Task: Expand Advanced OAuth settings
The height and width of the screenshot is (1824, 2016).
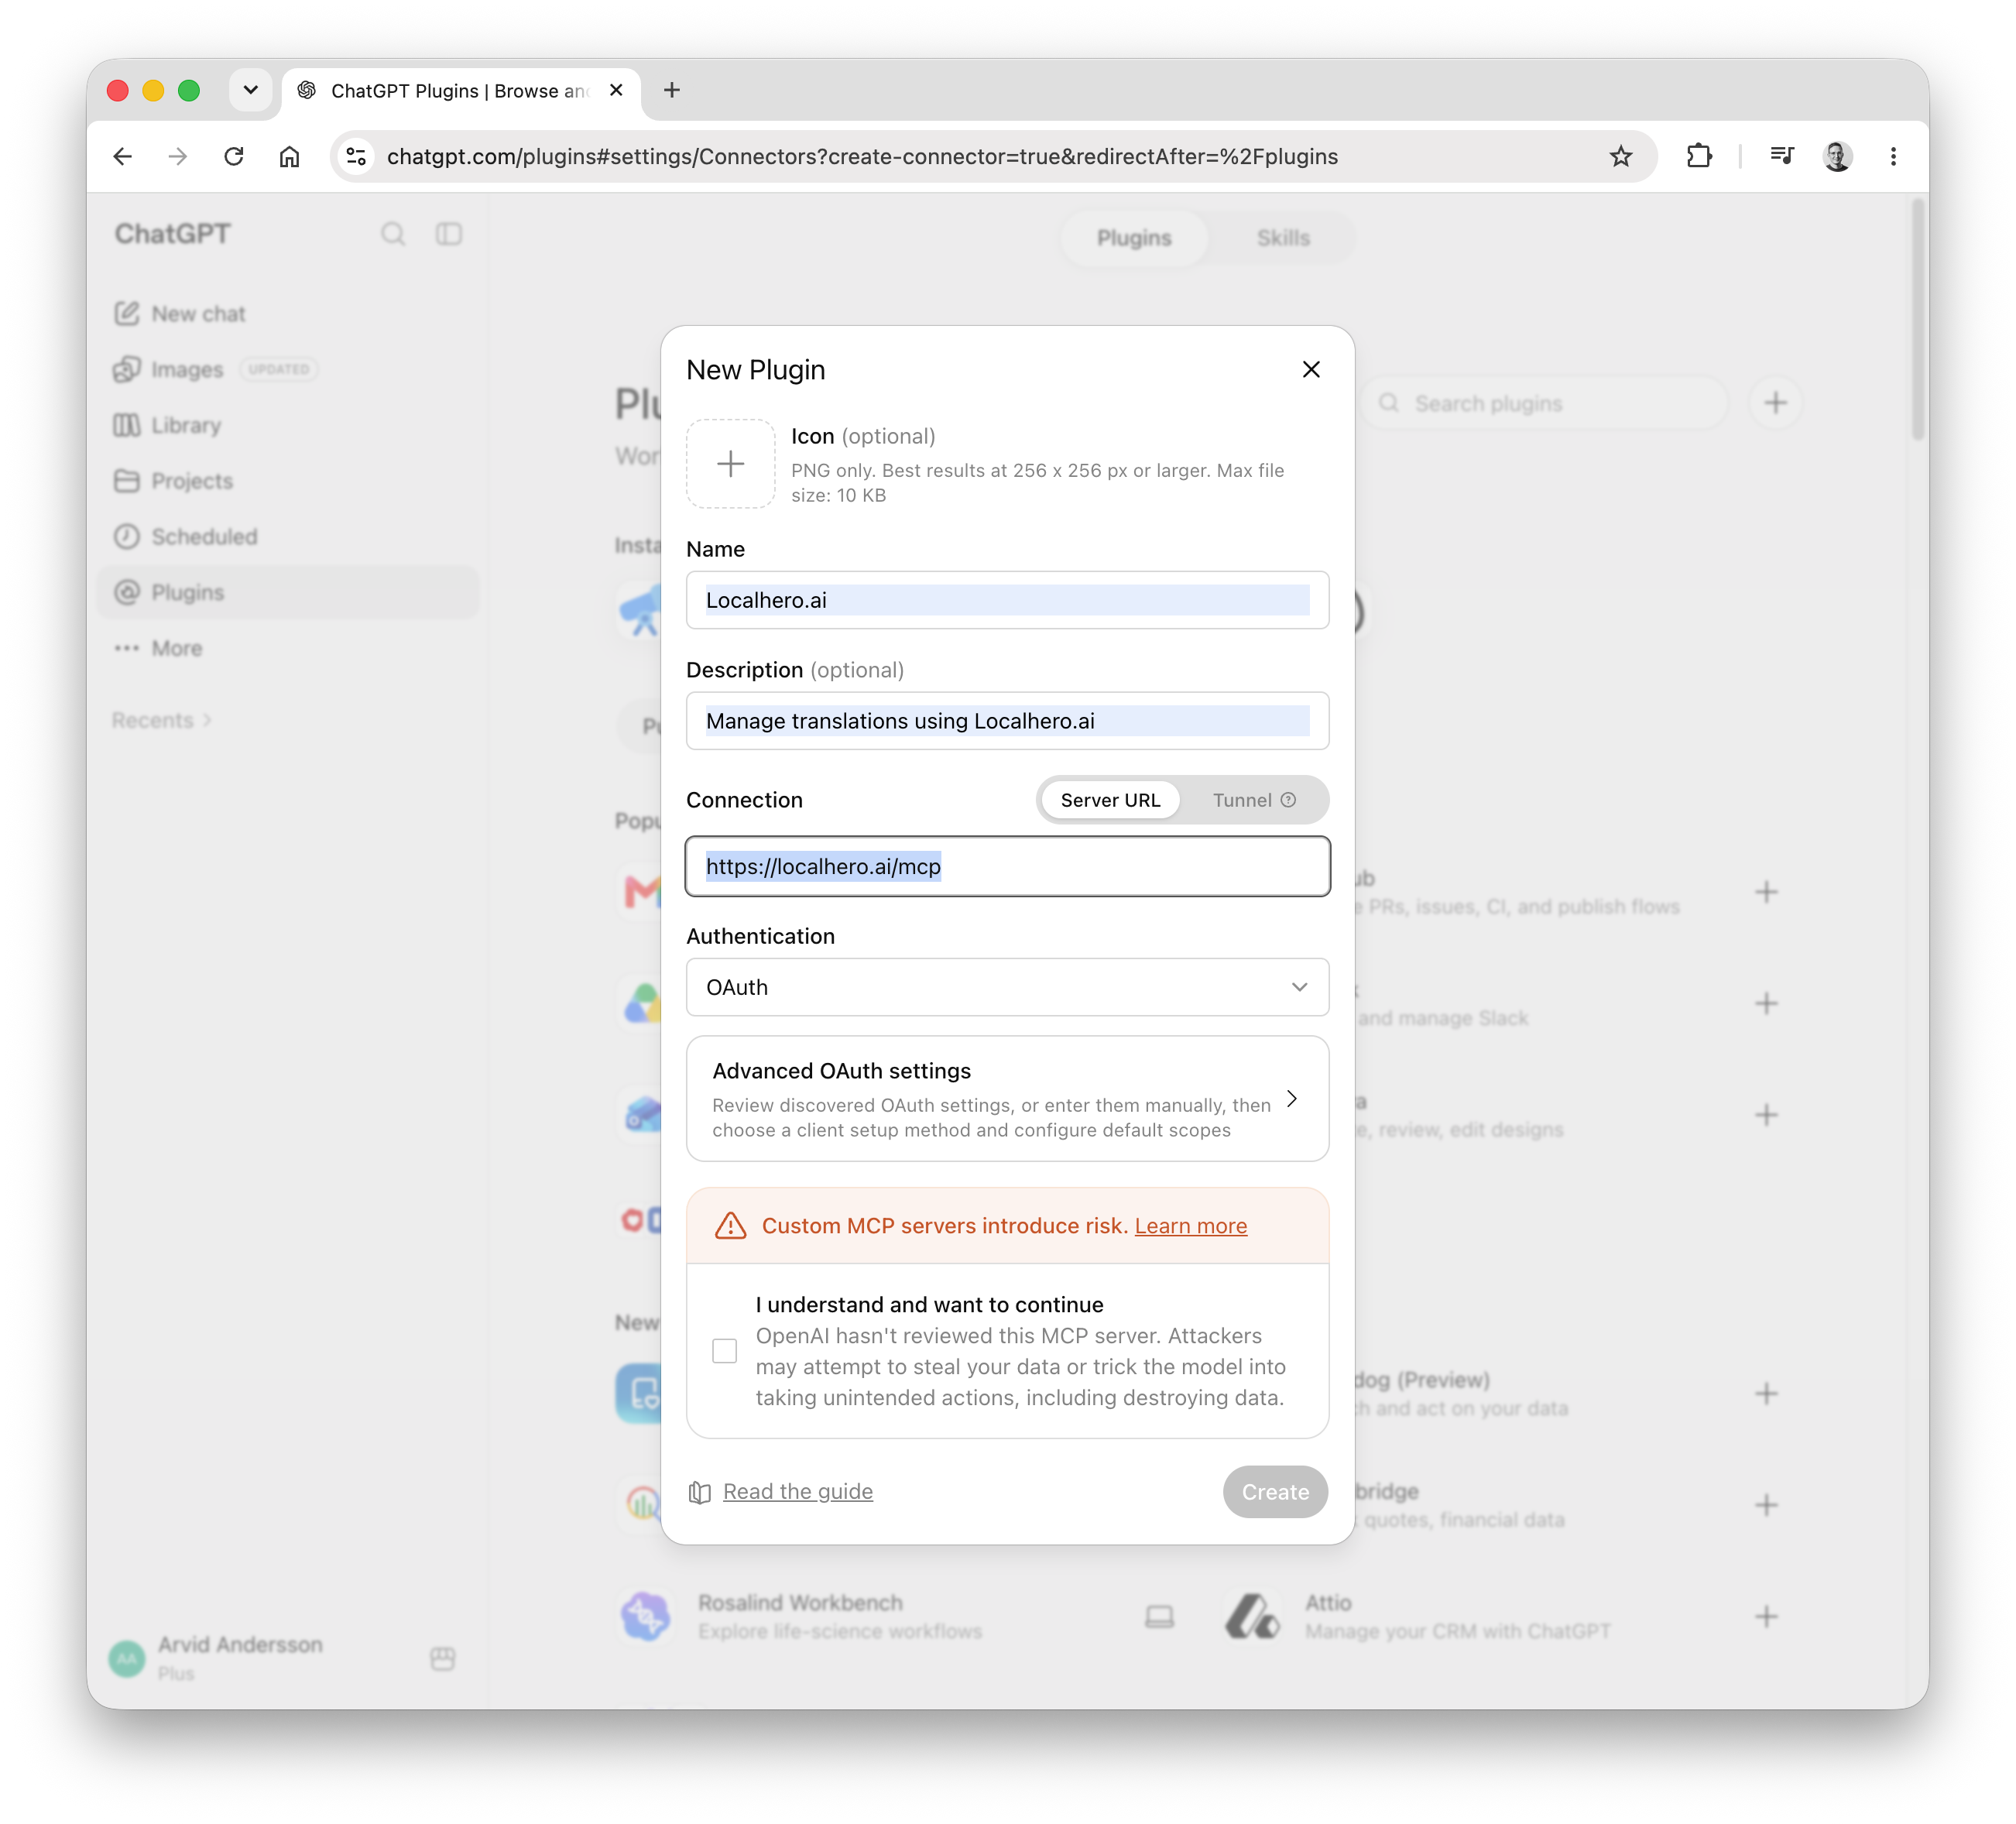Action: coord(1007,1099)
